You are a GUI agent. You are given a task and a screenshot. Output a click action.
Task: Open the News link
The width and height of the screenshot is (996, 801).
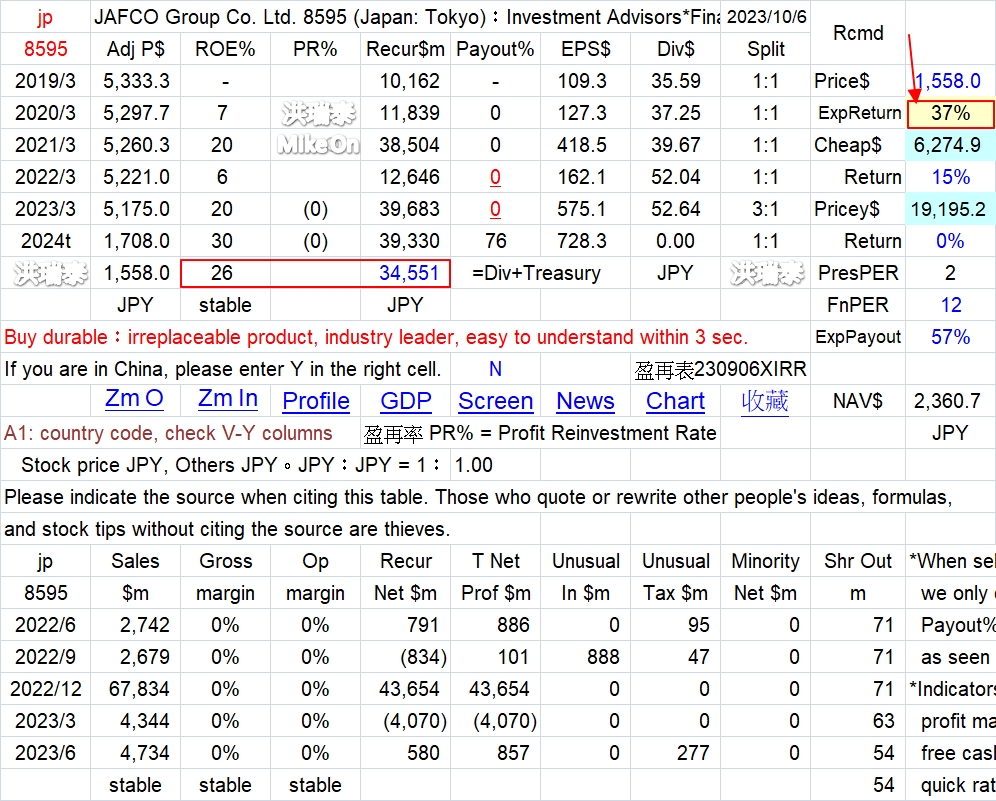[x=585, y=401]
